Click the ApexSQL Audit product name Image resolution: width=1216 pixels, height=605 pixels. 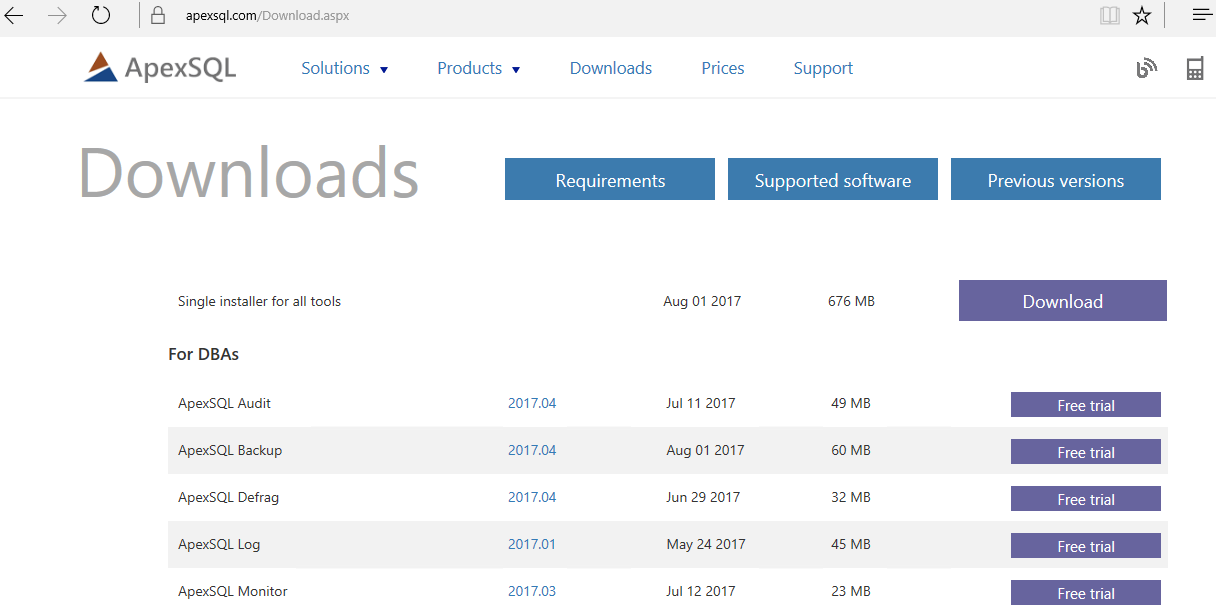click(224, 403)
